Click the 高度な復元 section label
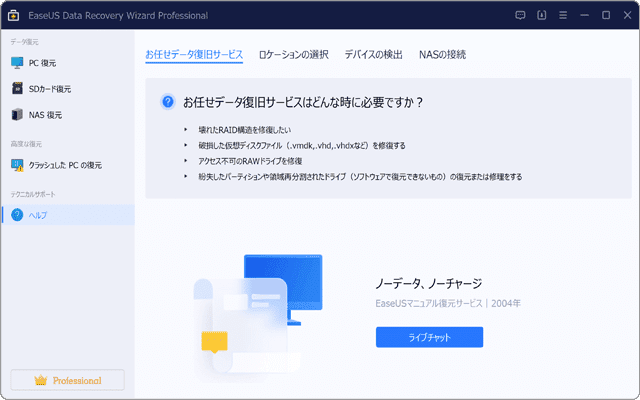 point(26,144)
